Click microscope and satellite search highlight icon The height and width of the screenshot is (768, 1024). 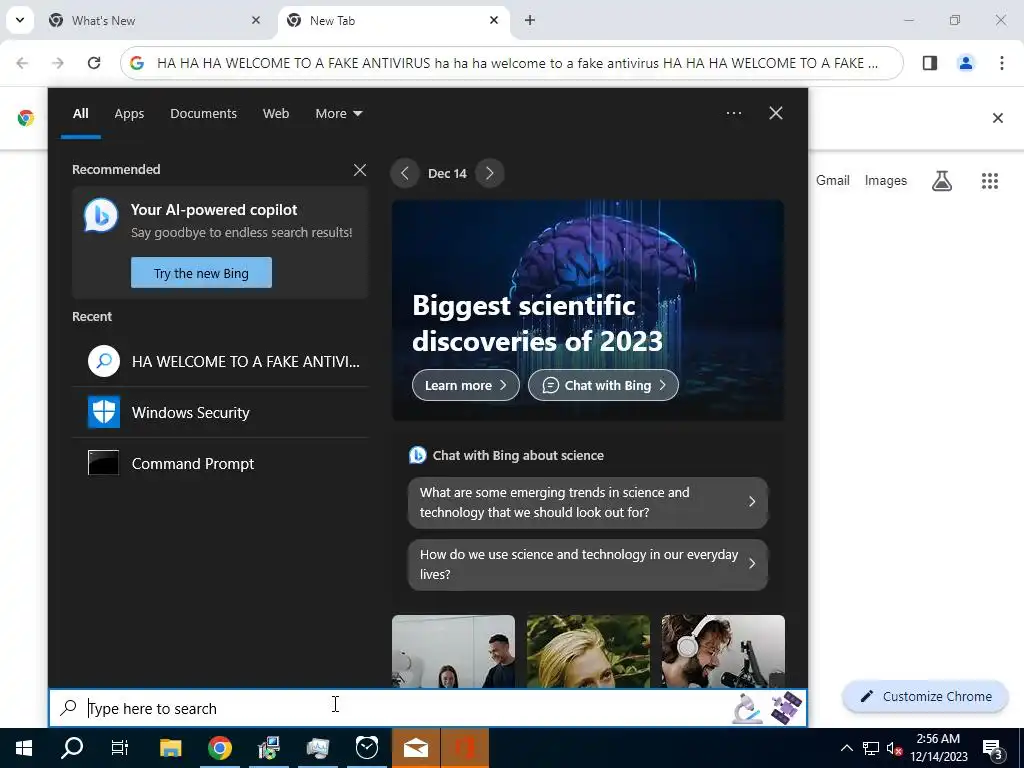pyautogui.click(x=767, y=708)
